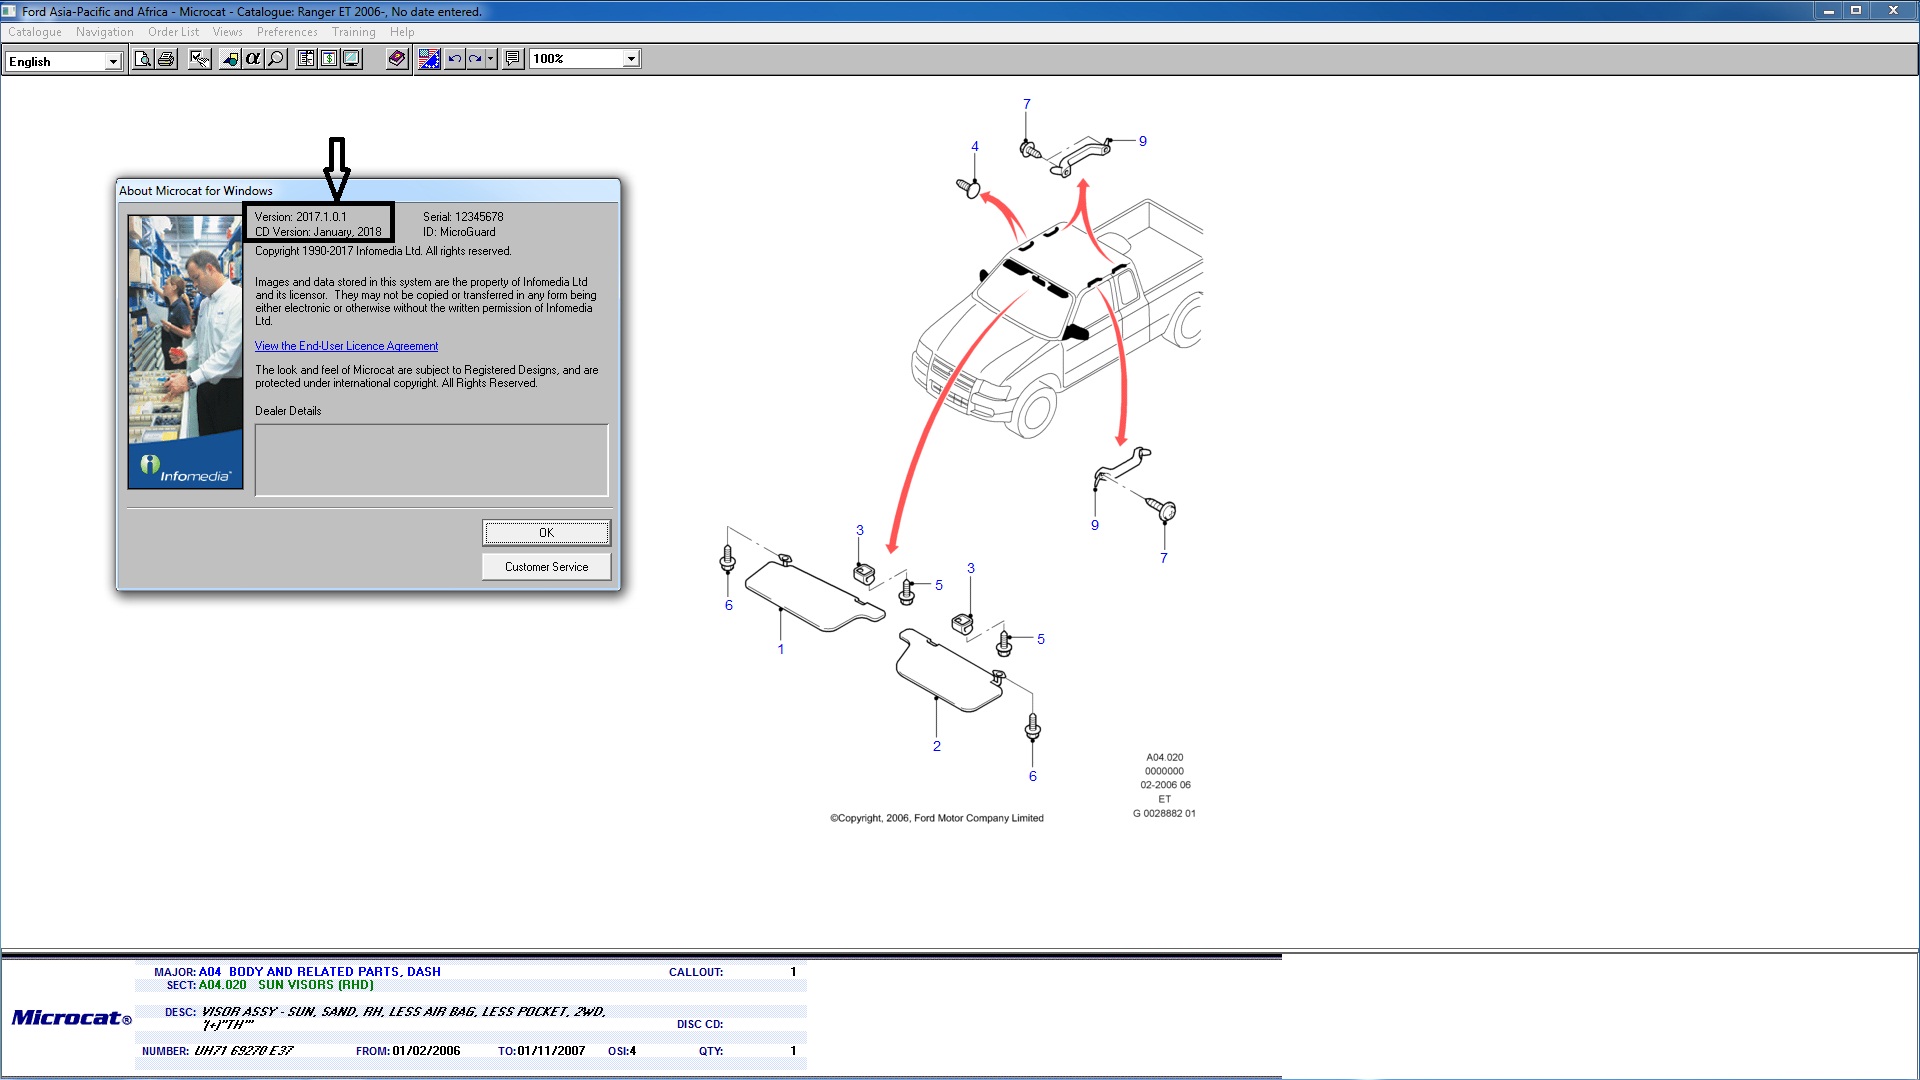This screenshot has height=1080, width=1920.
Task: Expand the redo history dropdown arrow
Action: pyautogui.click(x=490, y=59)
